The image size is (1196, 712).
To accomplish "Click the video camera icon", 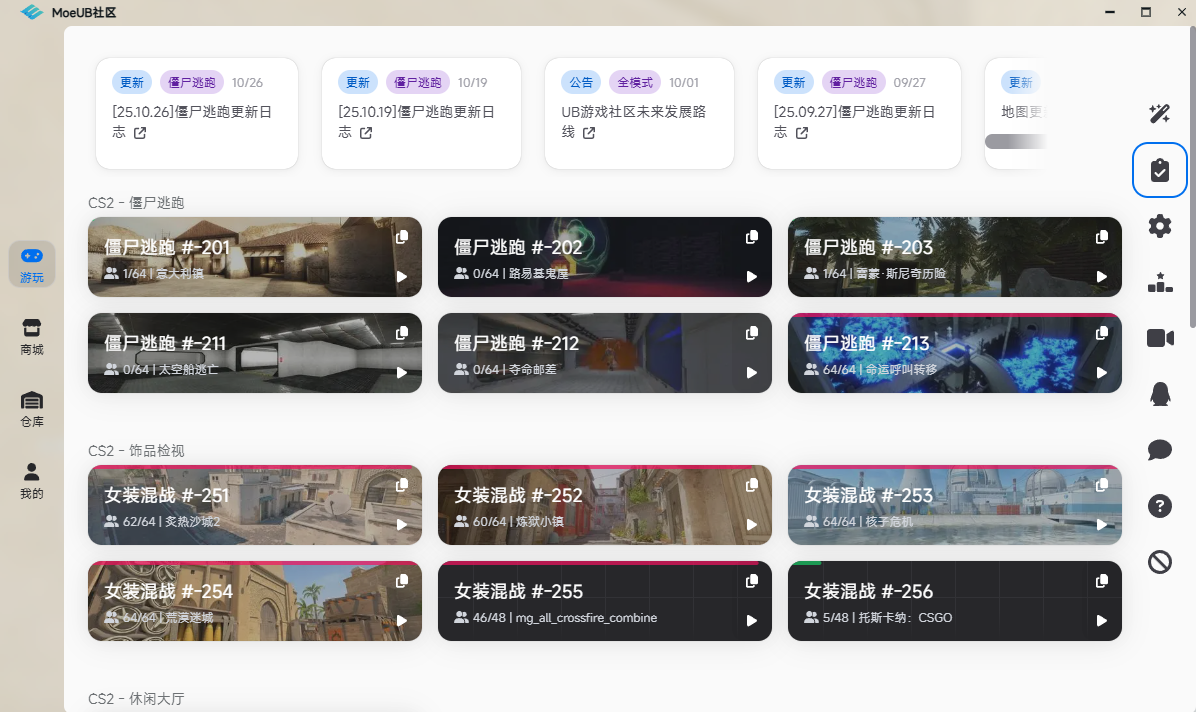I will pyautogui.click(x=1159, y=338).
